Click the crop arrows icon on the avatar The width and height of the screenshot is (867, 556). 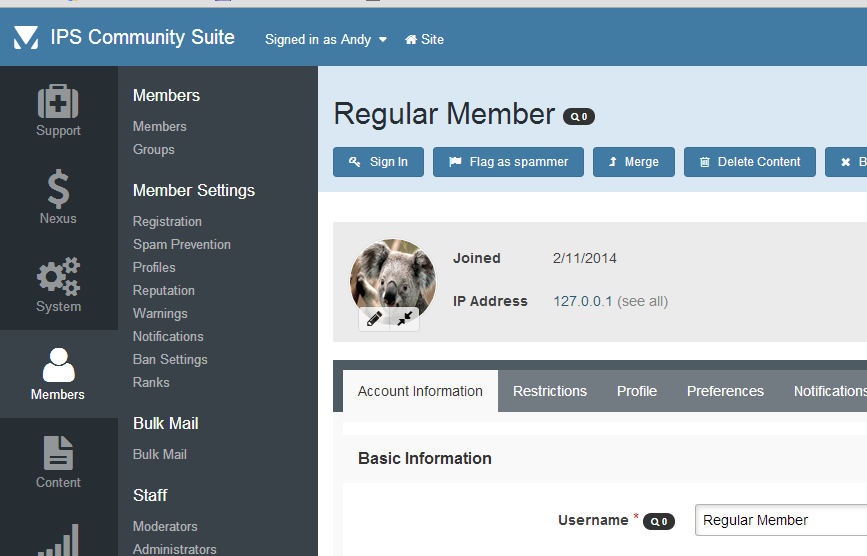click(405, 319)
